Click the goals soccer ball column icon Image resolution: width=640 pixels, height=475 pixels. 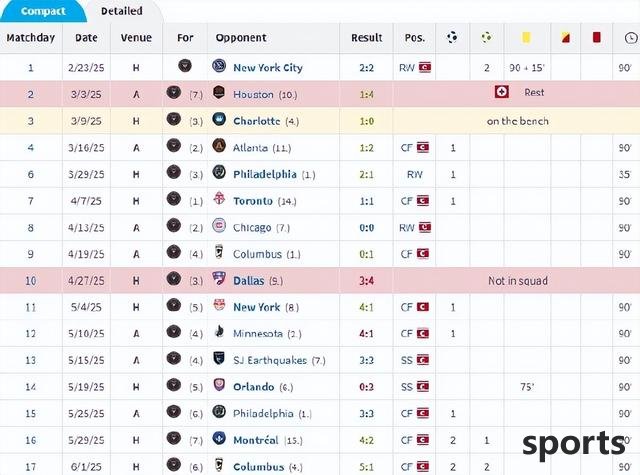tap(452, 37)
